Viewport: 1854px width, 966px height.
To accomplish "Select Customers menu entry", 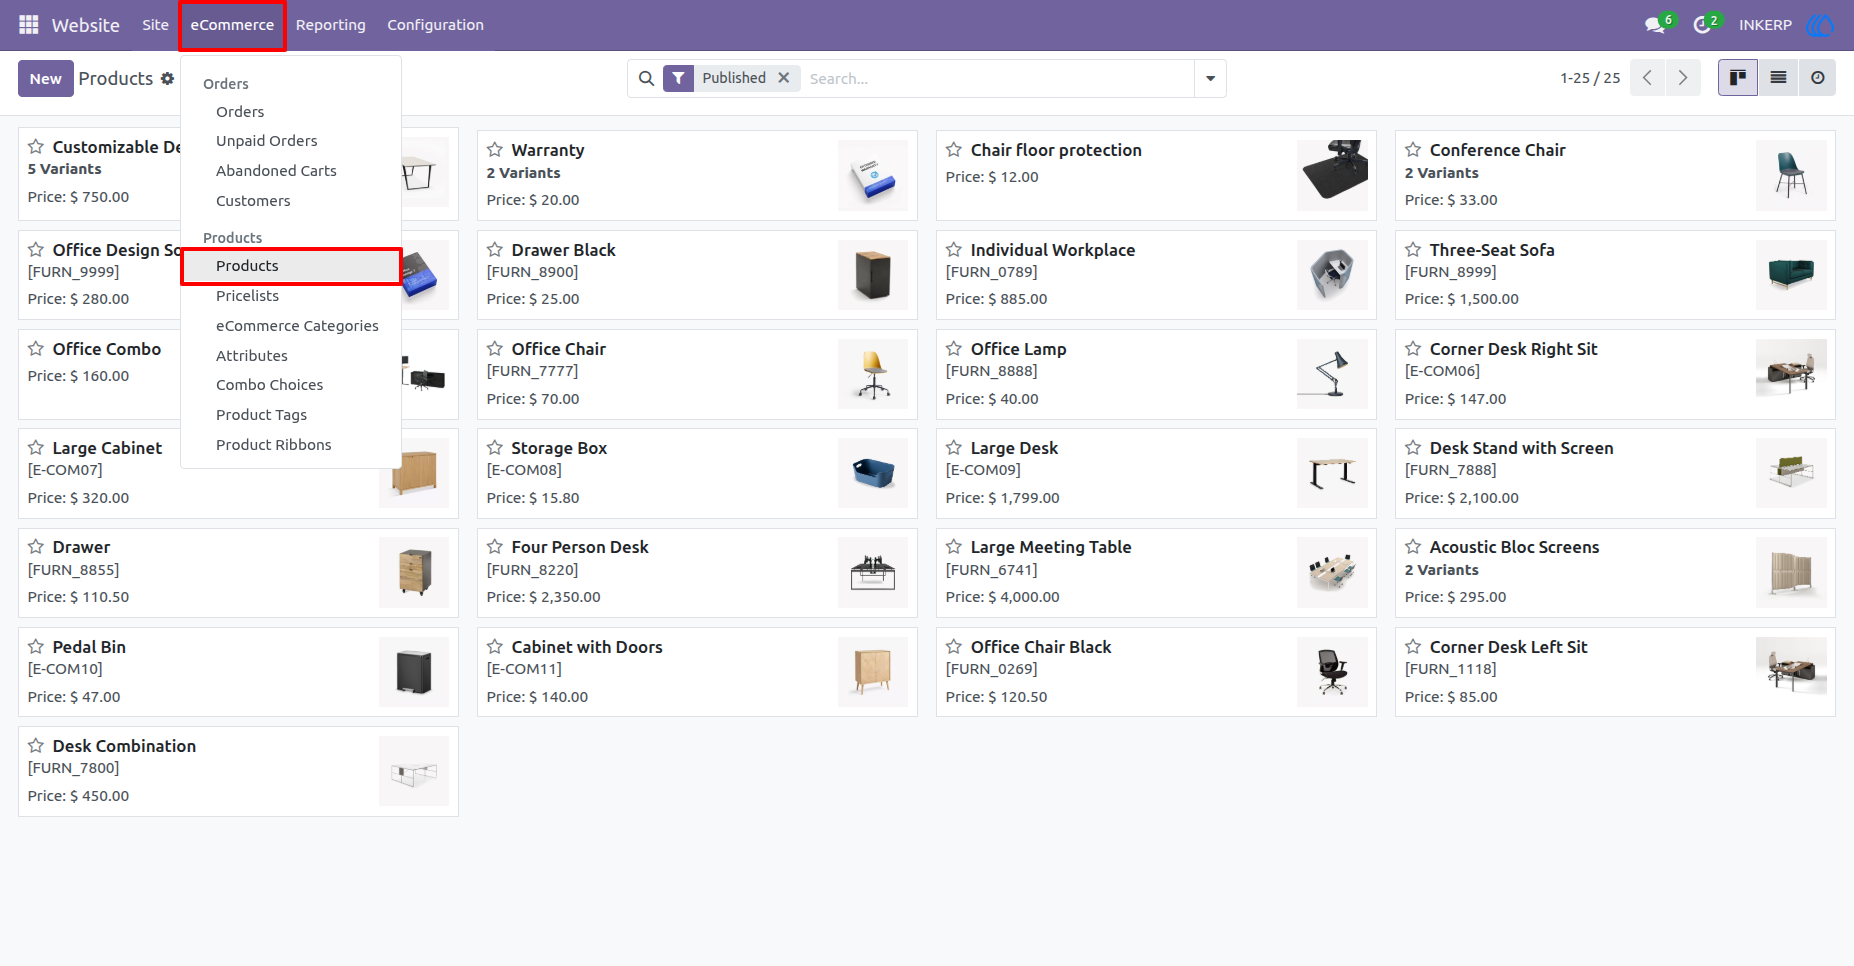I will tap(291, 201).
